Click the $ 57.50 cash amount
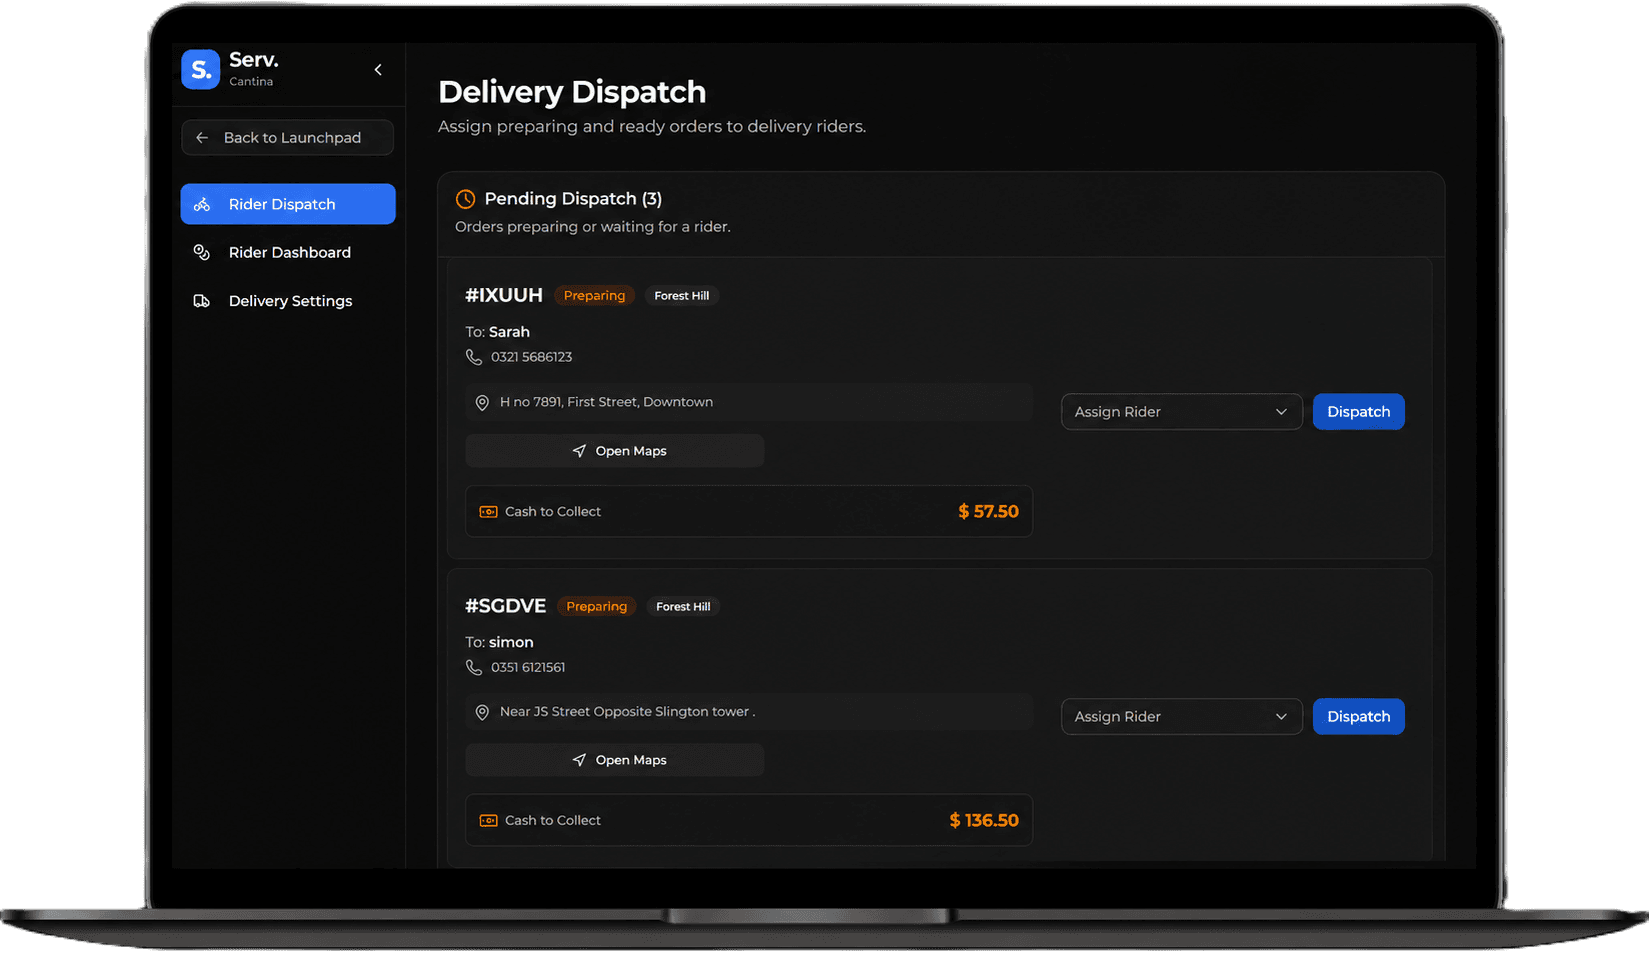 [x=988, y=511]
